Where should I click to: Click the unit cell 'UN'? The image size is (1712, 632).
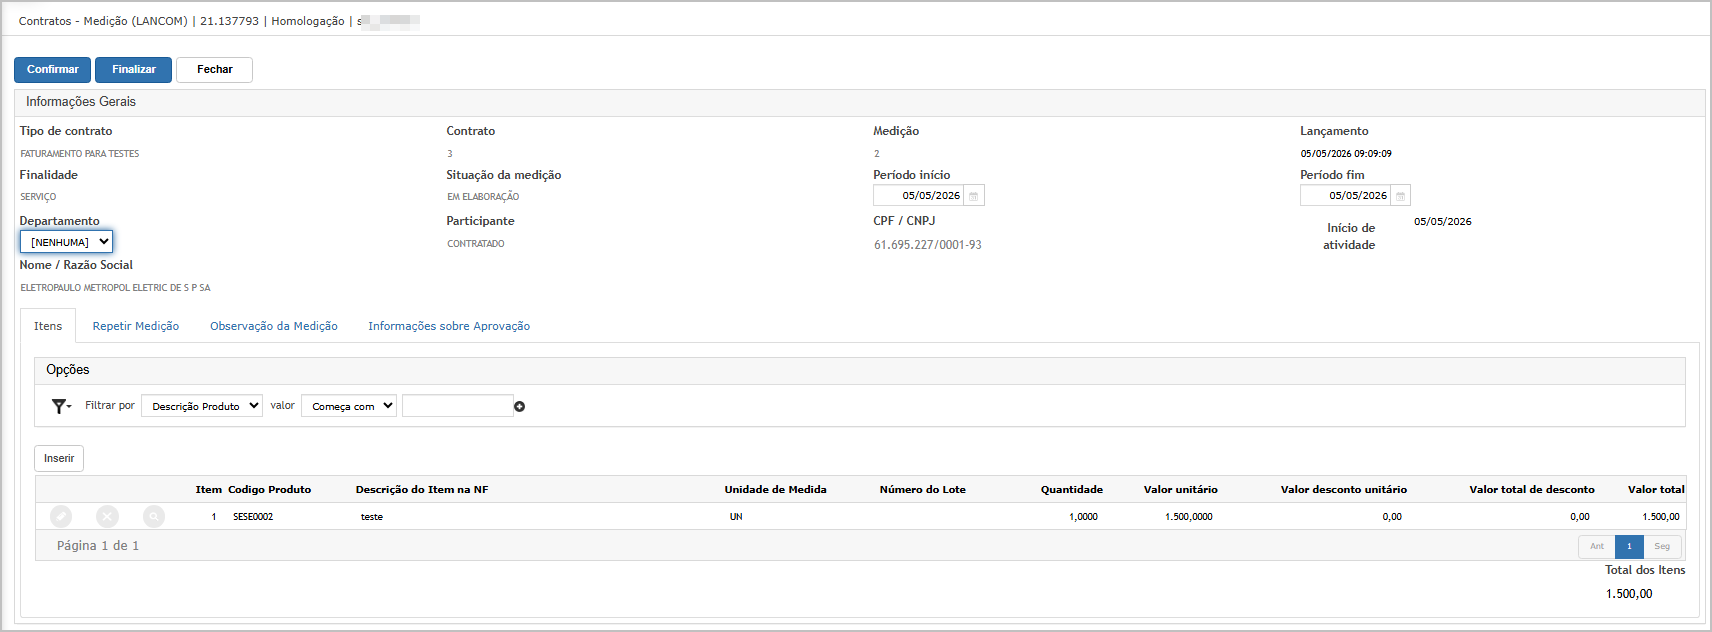coord(736,517)
